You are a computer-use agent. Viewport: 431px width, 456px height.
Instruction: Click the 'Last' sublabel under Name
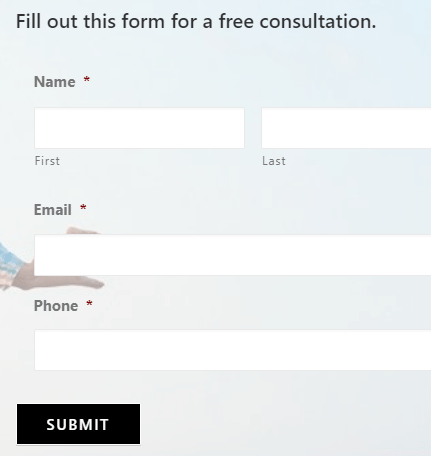click(274, 161)
